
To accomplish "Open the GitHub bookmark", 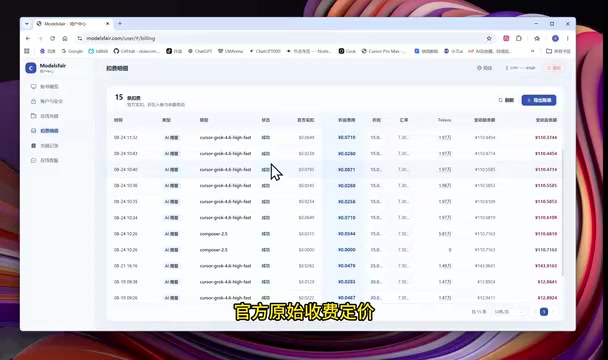I will [136, 51].
